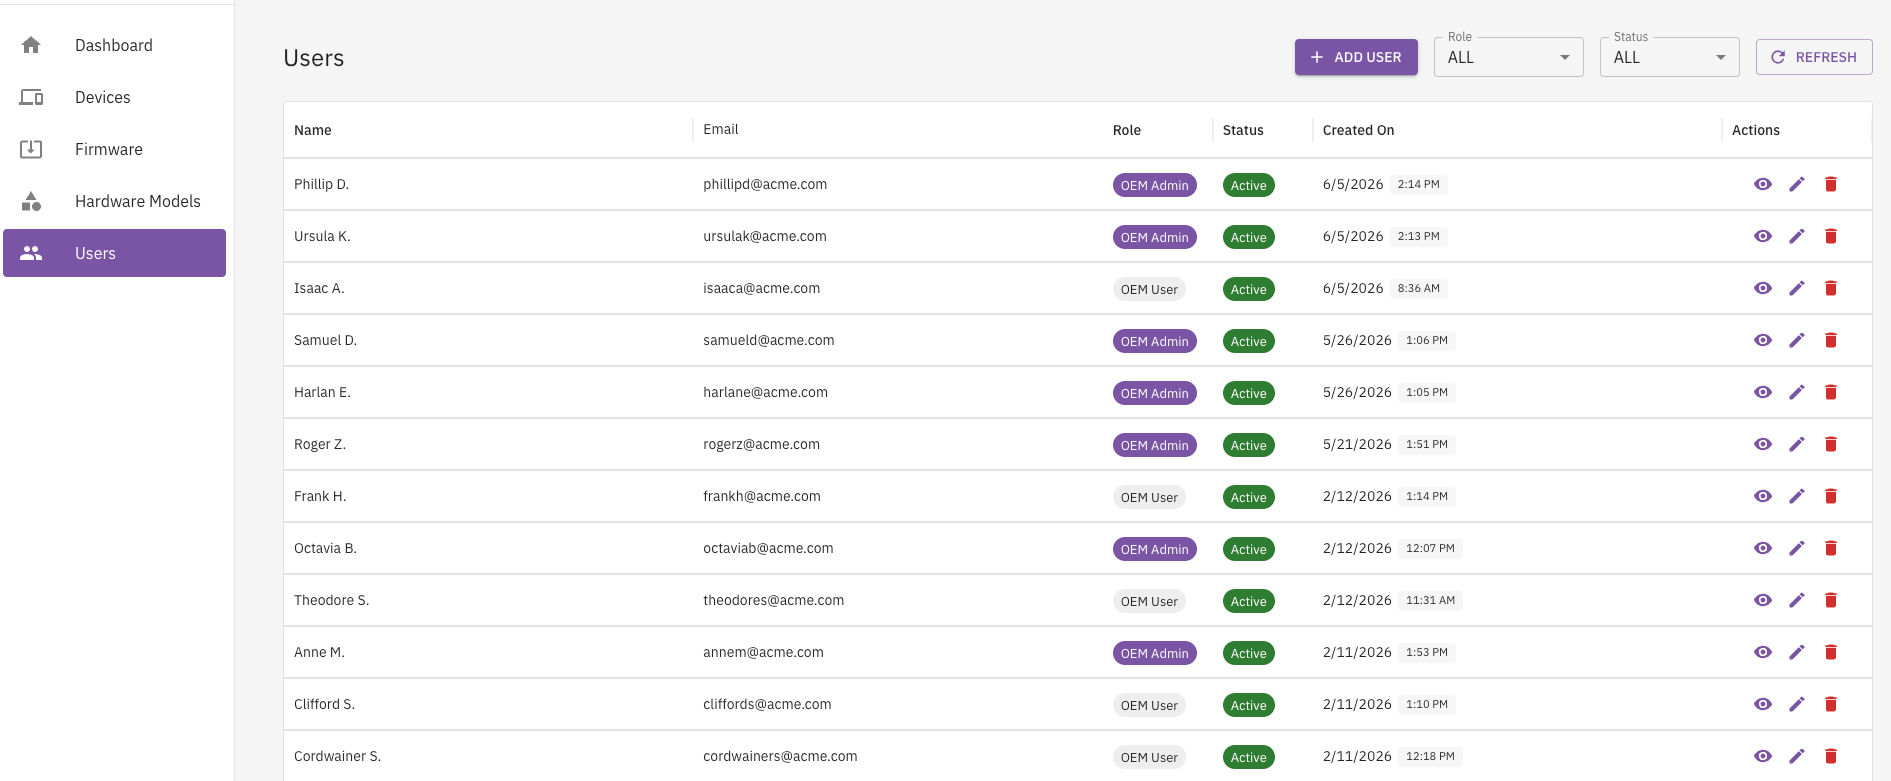View details for Theodore S.

[x=1763, y=600]
